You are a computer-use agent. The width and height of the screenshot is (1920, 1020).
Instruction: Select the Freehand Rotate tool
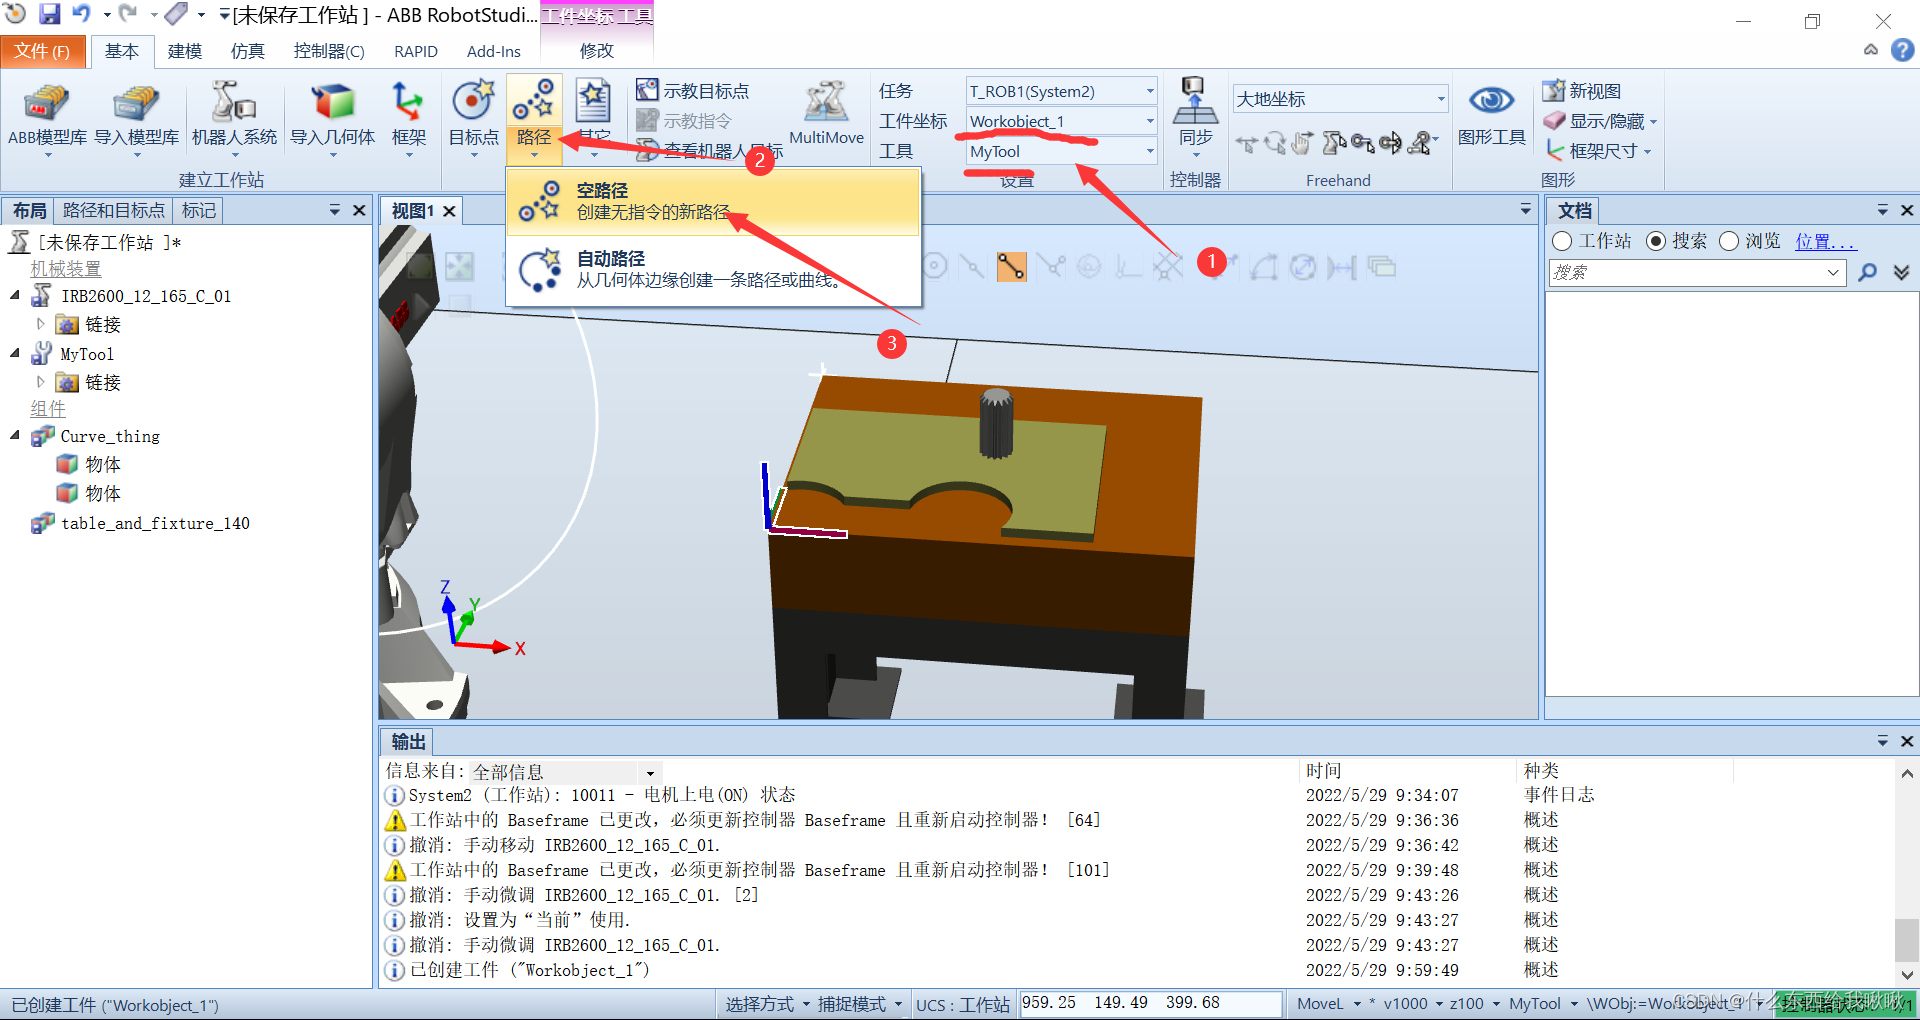[1274, 144]
